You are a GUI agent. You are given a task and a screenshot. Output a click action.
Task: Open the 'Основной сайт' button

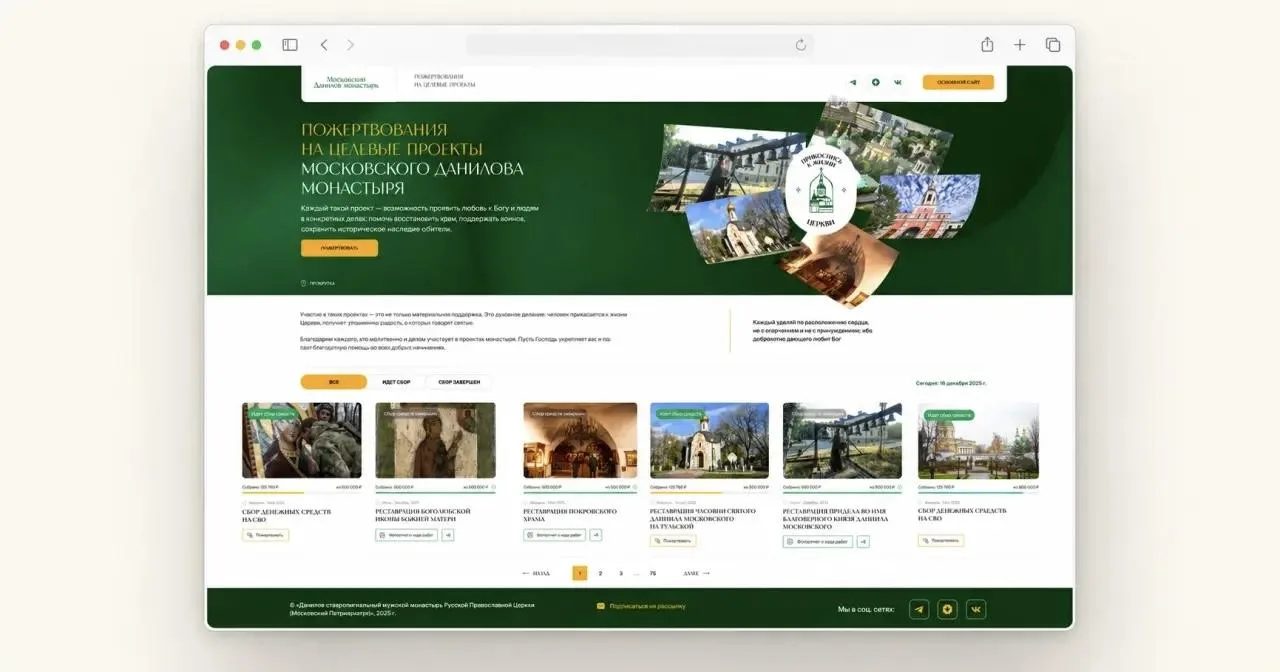point(958,82)
